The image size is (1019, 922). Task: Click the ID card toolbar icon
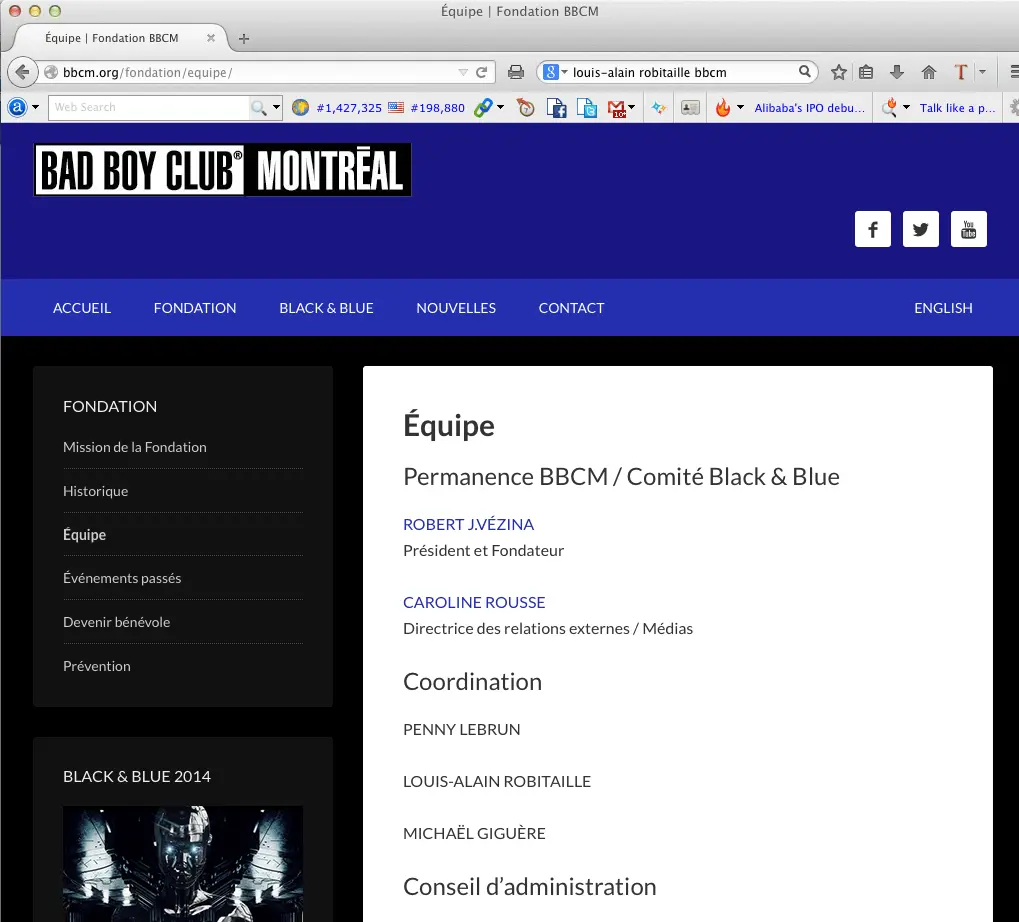point(690,107)
